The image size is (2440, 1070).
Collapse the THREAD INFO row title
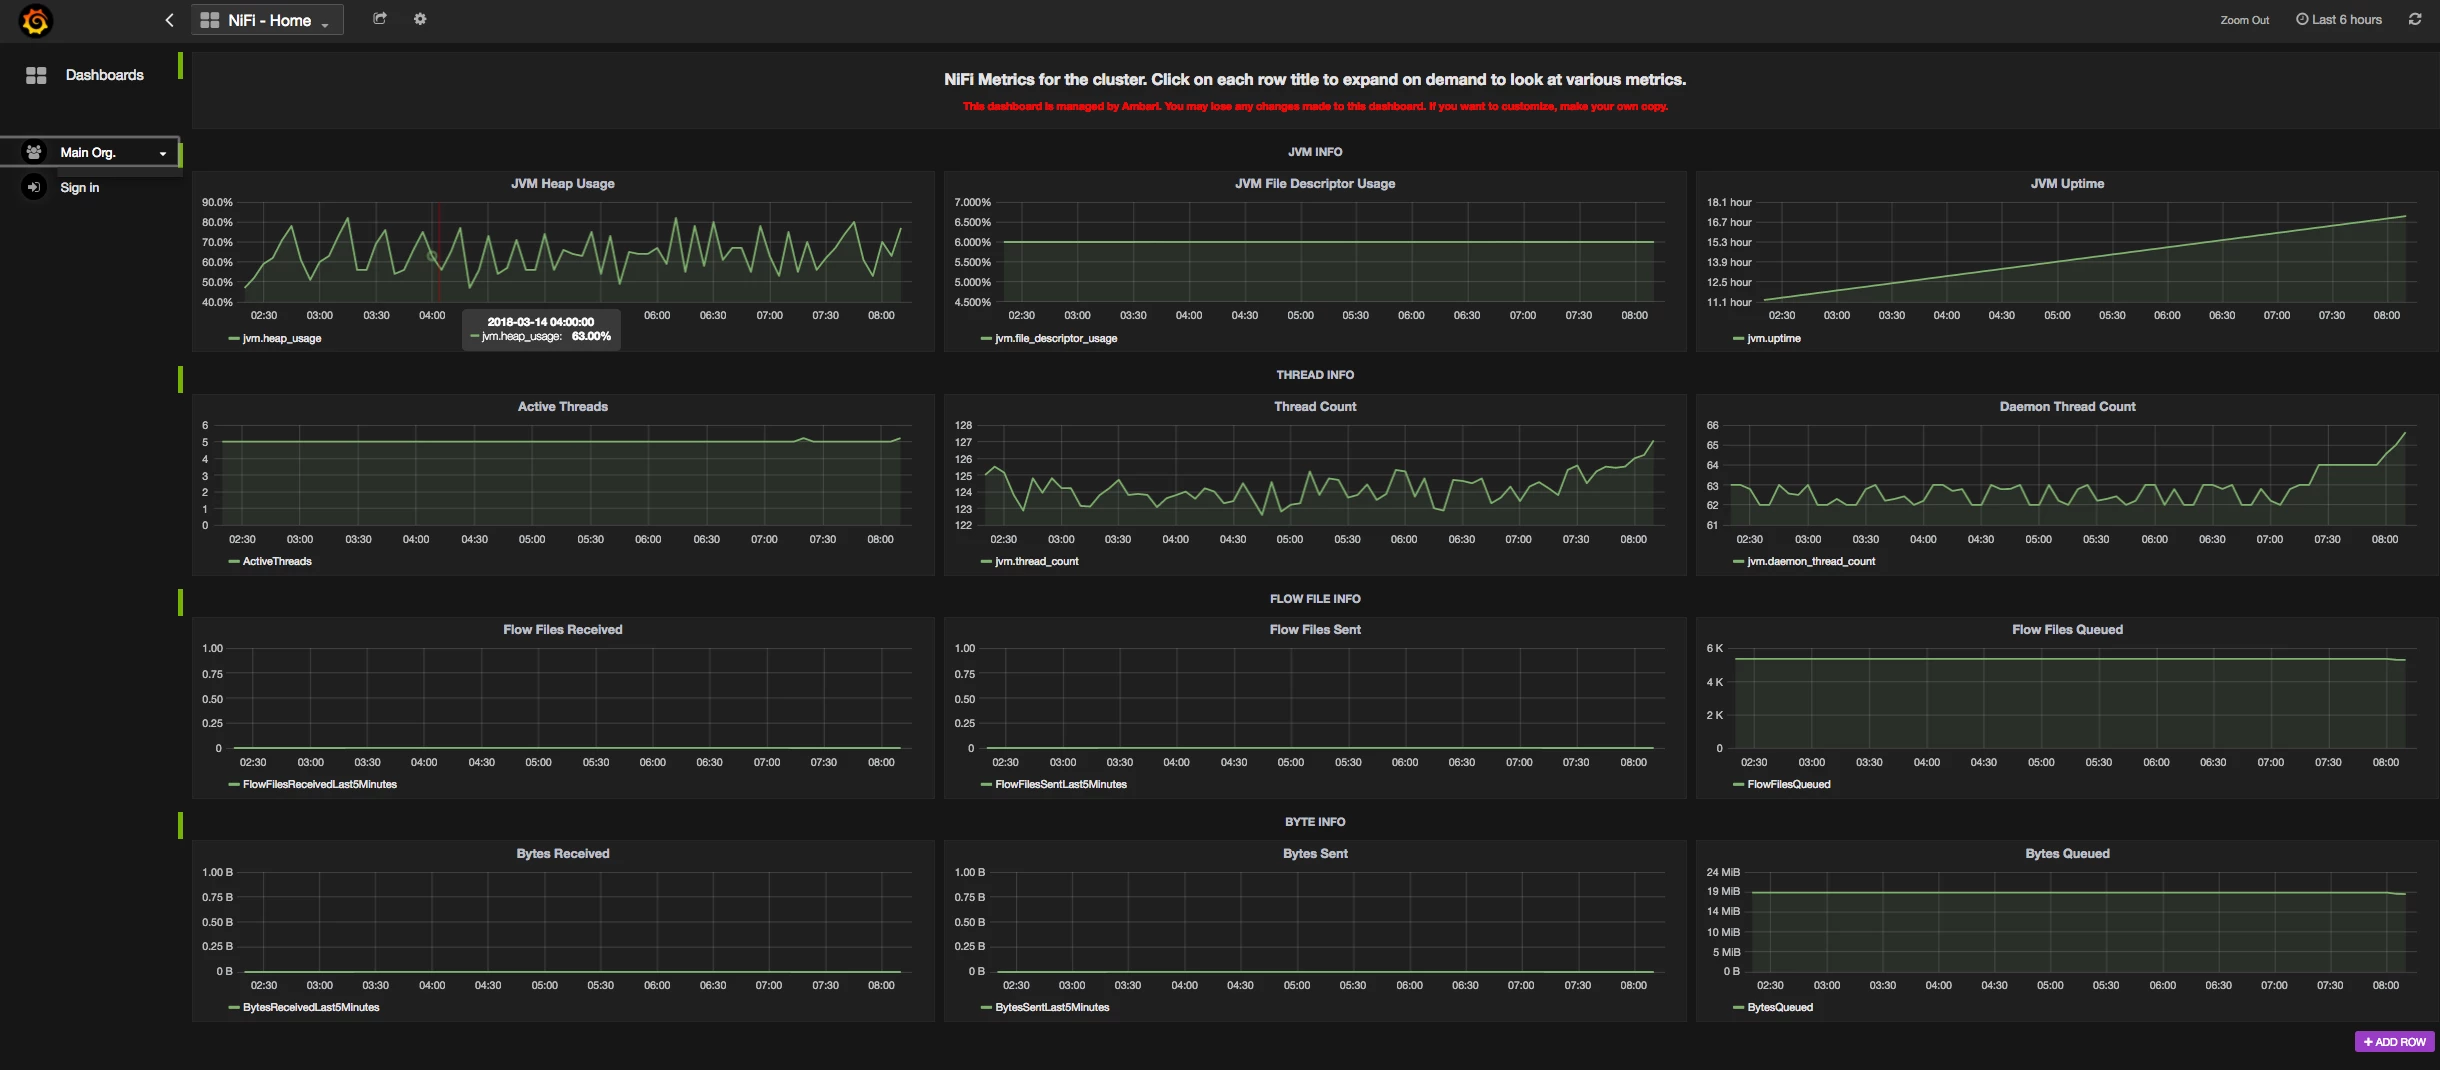point(1315,375)
